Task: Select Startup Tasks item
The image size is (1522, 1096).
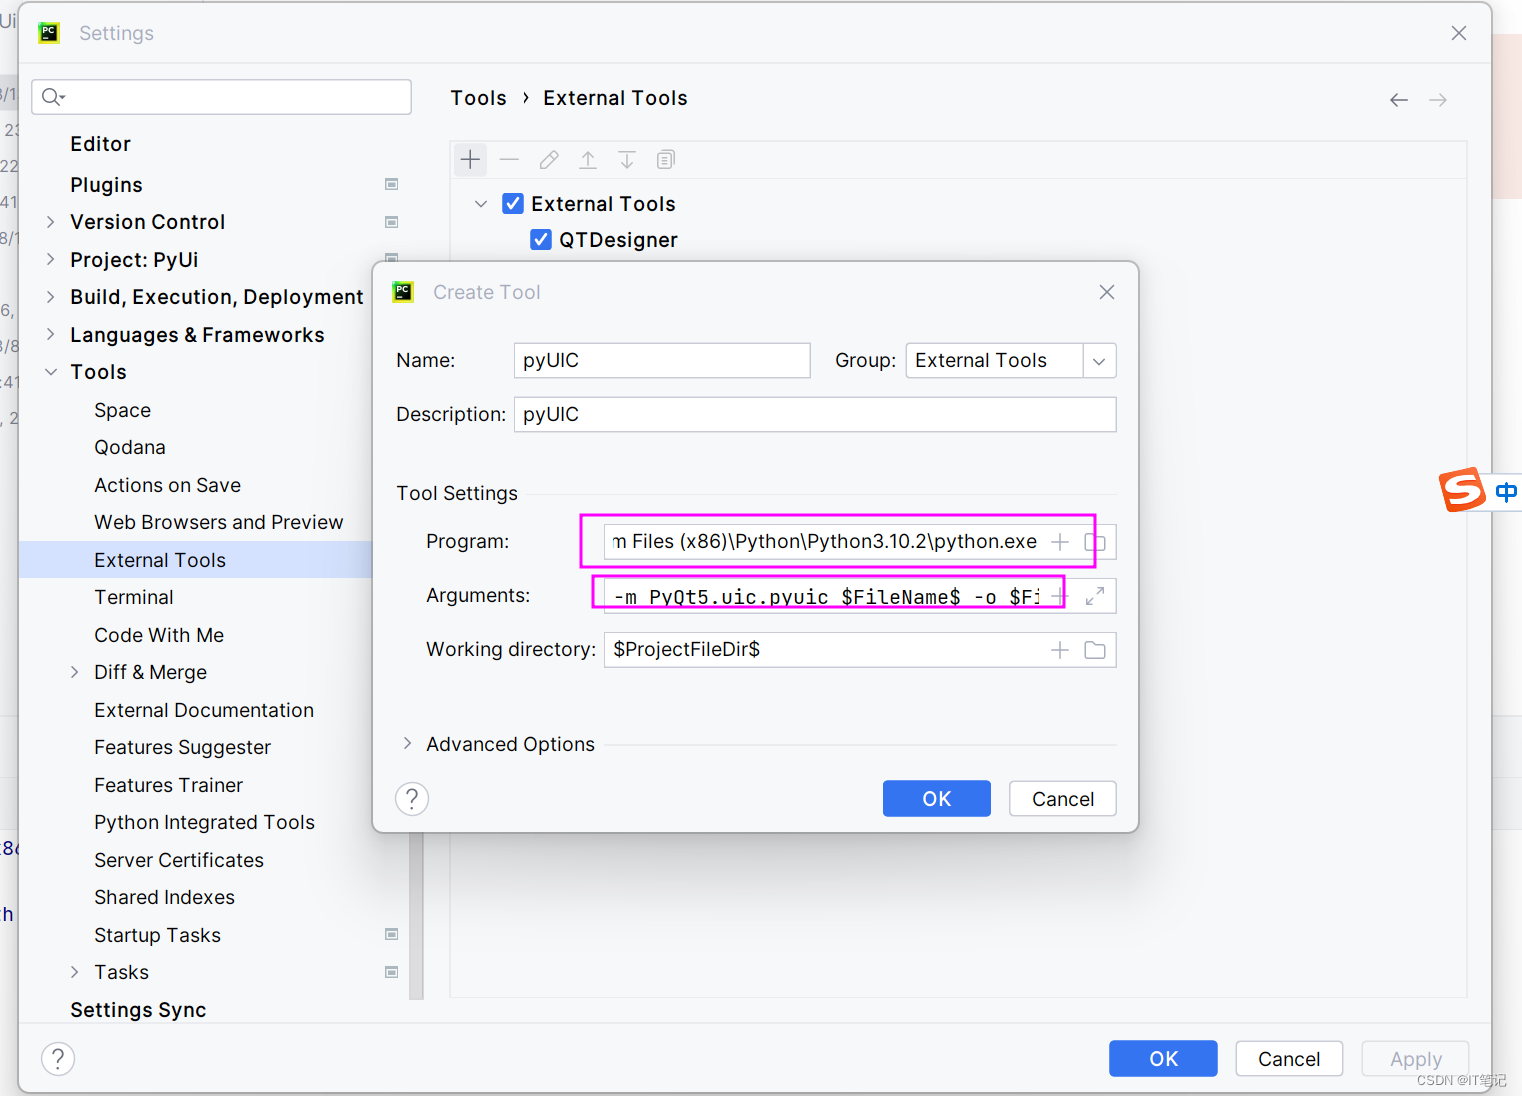Action: point(157,935)
